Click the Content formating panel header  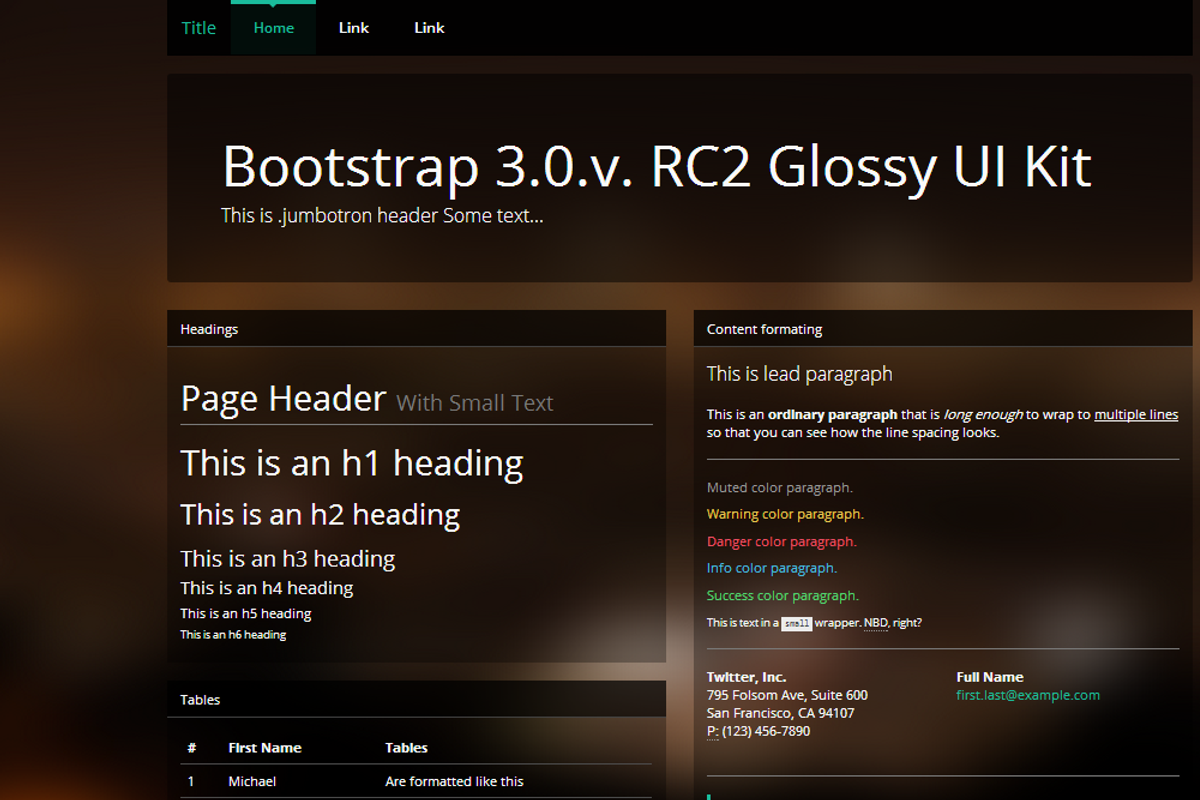764,328
